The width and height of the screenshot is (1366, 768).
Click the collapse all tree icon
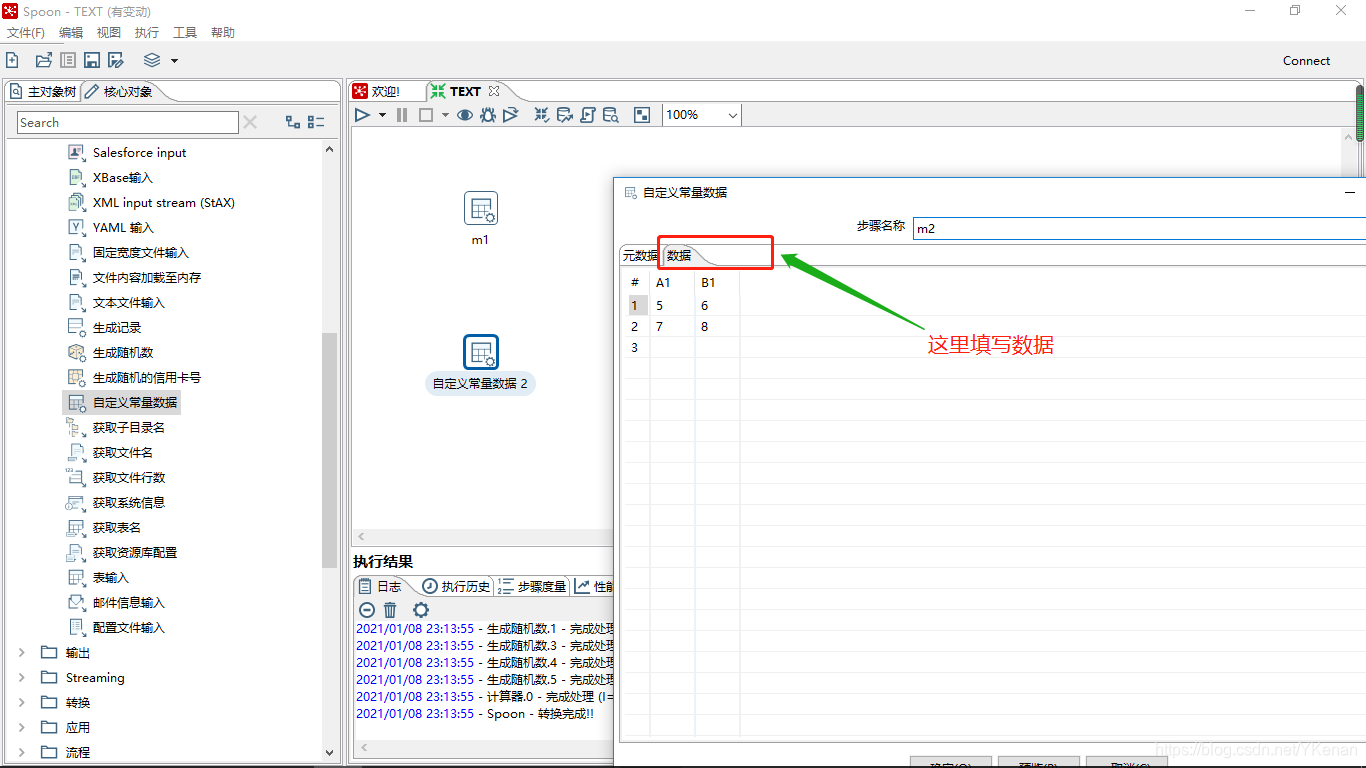[x=316, y=122]
